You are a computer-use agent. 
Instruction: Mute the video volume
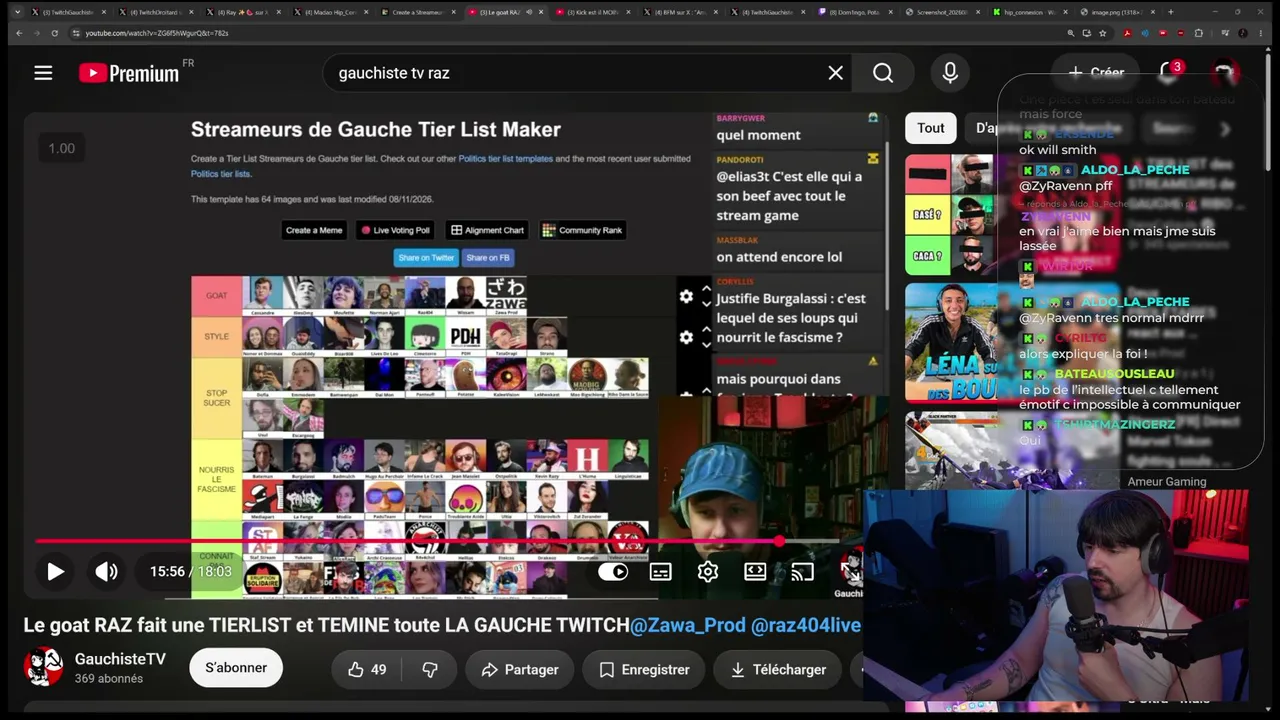[106, 572]
